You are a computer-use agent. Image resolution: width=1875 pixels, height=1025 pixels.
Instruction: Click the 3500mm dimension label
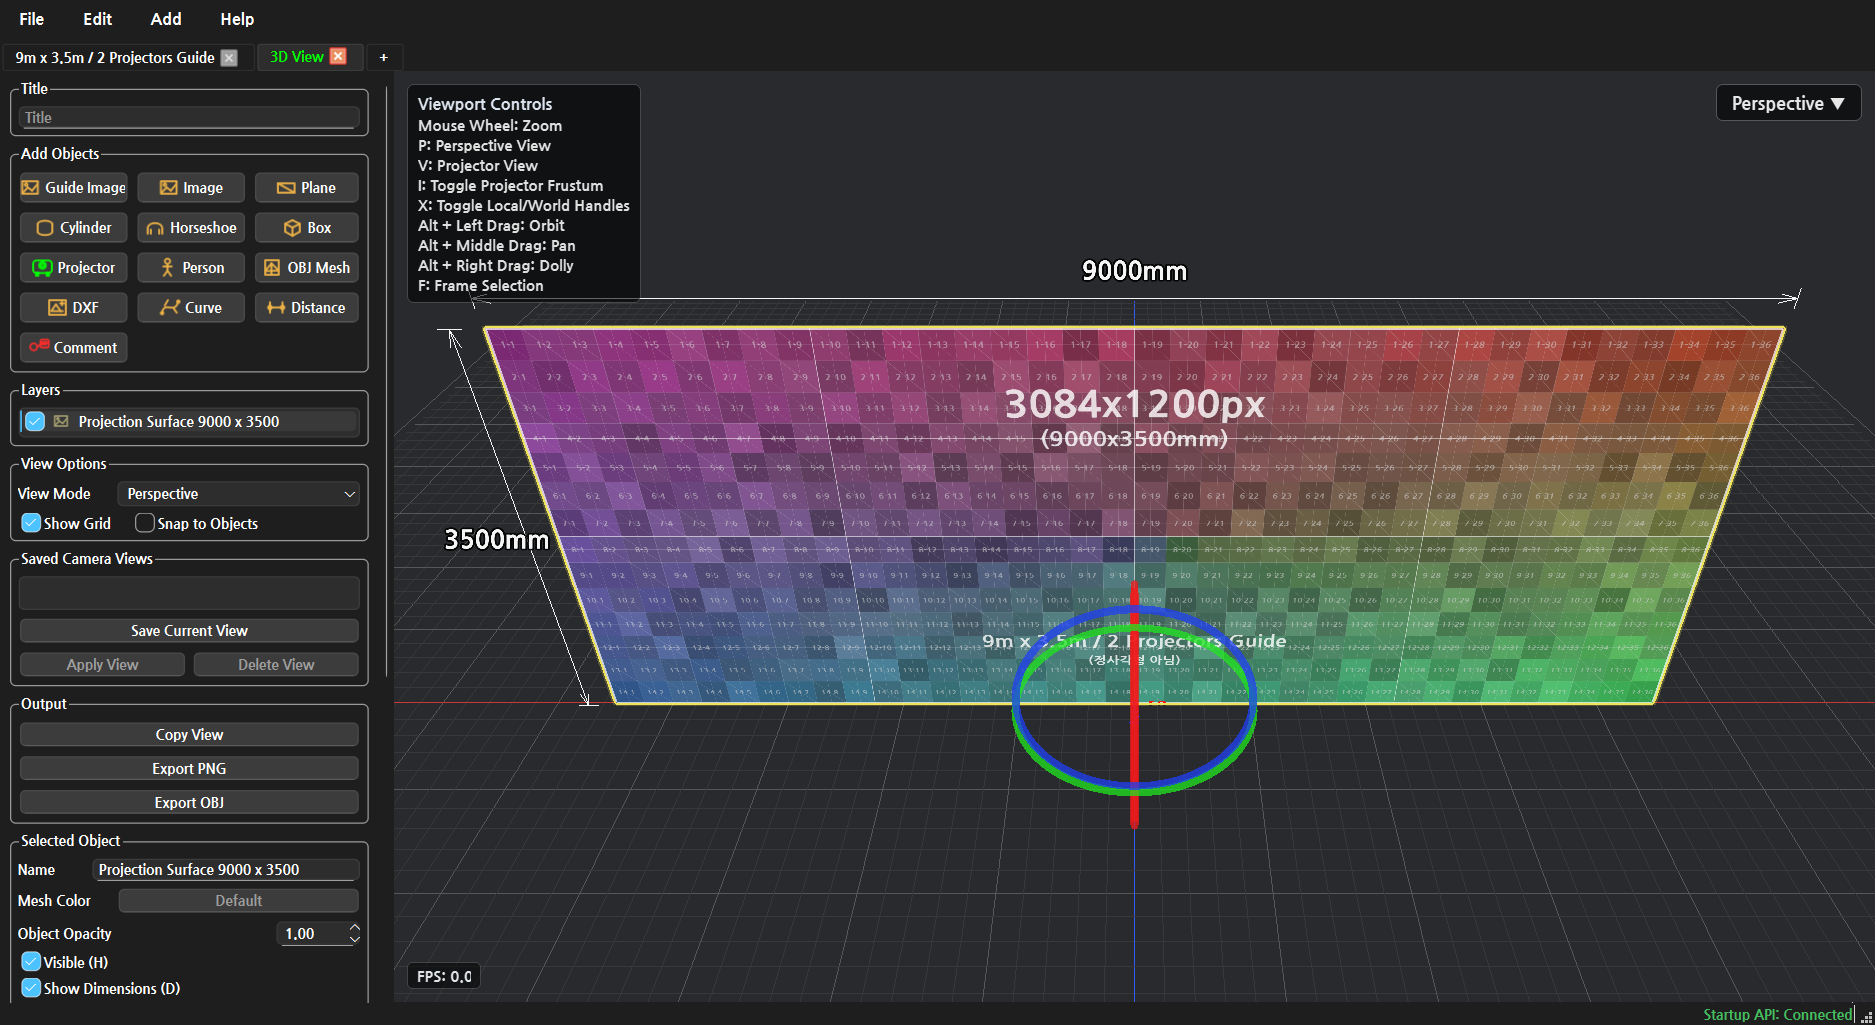[x=497, y=540]
